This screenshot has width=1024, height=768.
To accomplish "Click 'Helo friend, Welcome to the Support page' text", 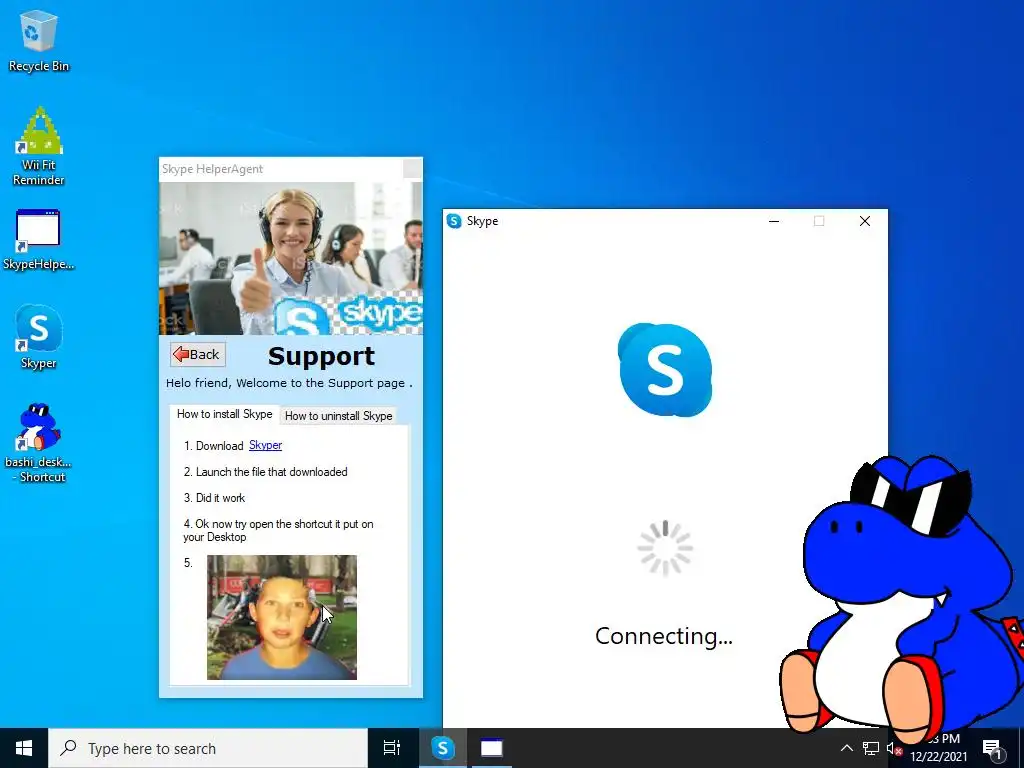I will (x=289, y=383).
